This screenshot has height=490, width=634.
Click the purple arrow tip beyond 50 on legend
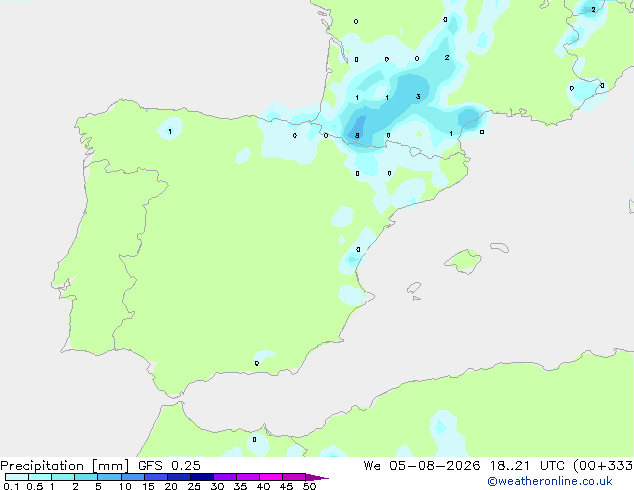[317, 477]
